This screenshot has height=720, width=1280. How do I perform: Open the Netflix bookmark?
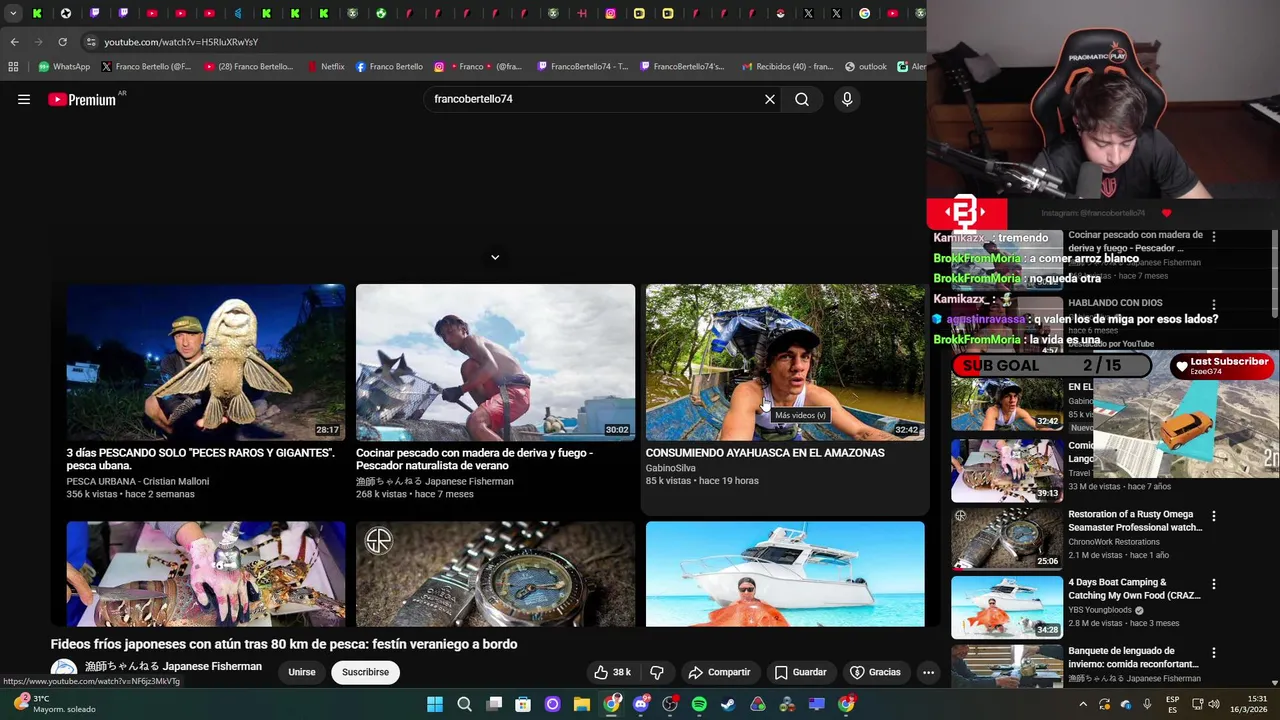pos(325,67)
